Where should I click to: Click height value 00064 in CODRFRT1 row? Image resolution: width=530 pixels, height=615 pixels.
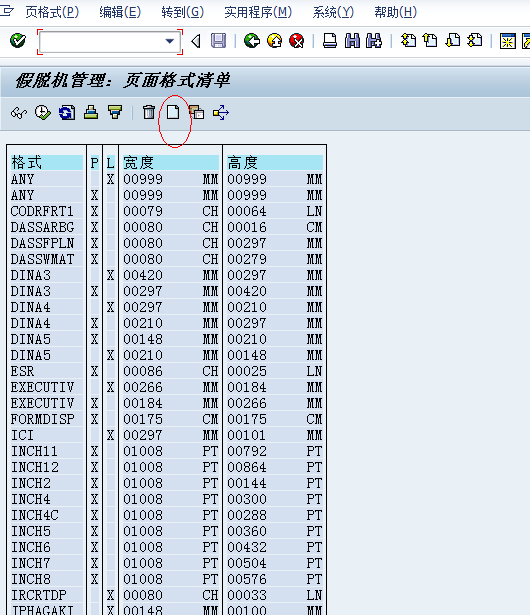[x=247, y=211]
